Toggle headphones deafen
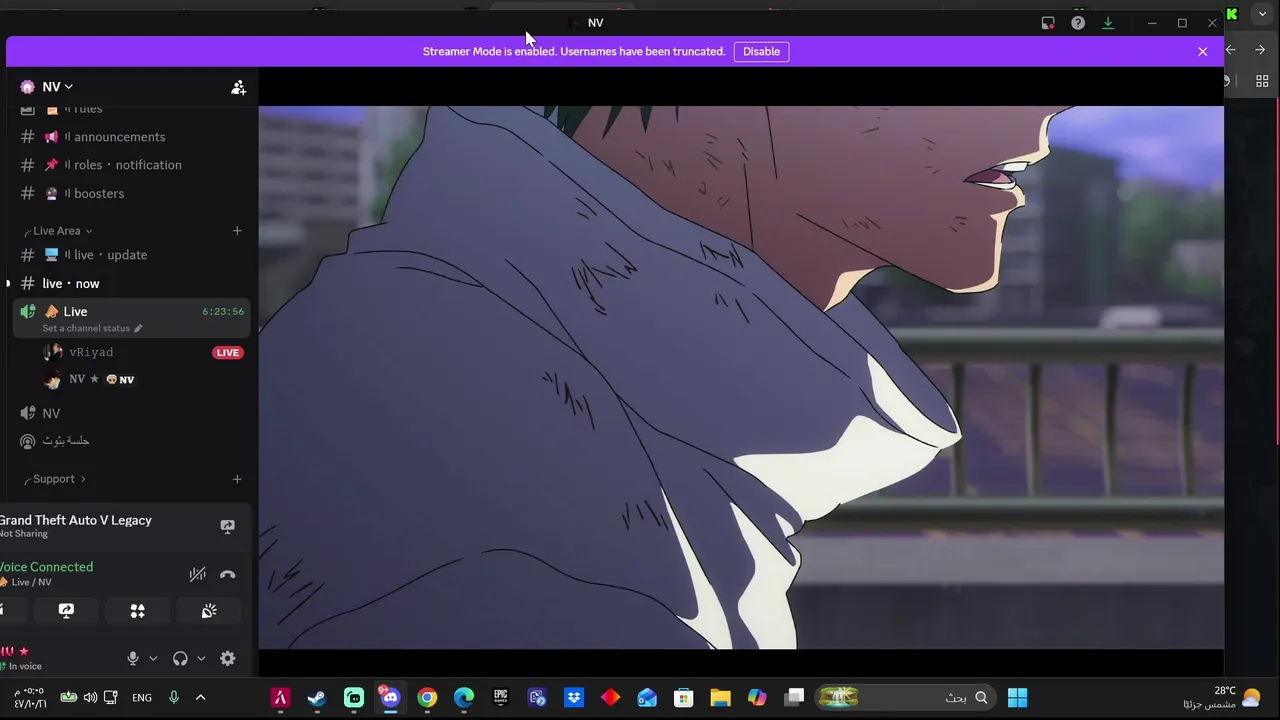This screenshot has height=720, width=1280. click(x=180, y=658)
